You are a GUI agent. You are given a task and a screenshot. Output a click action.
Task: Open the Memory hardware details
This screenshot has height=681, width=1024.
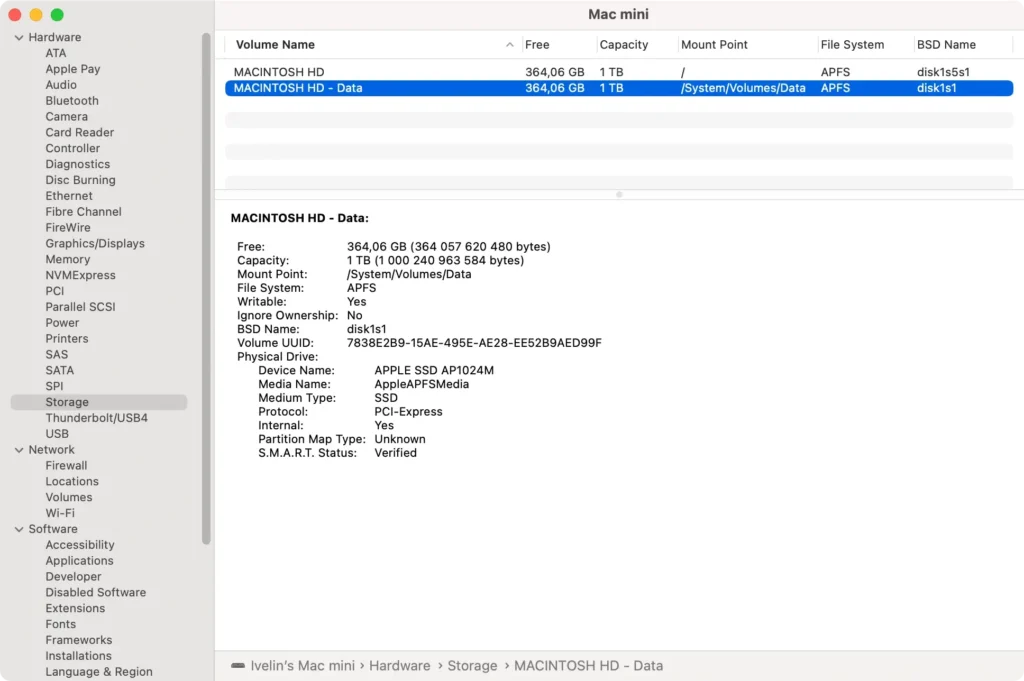[67, 259]
